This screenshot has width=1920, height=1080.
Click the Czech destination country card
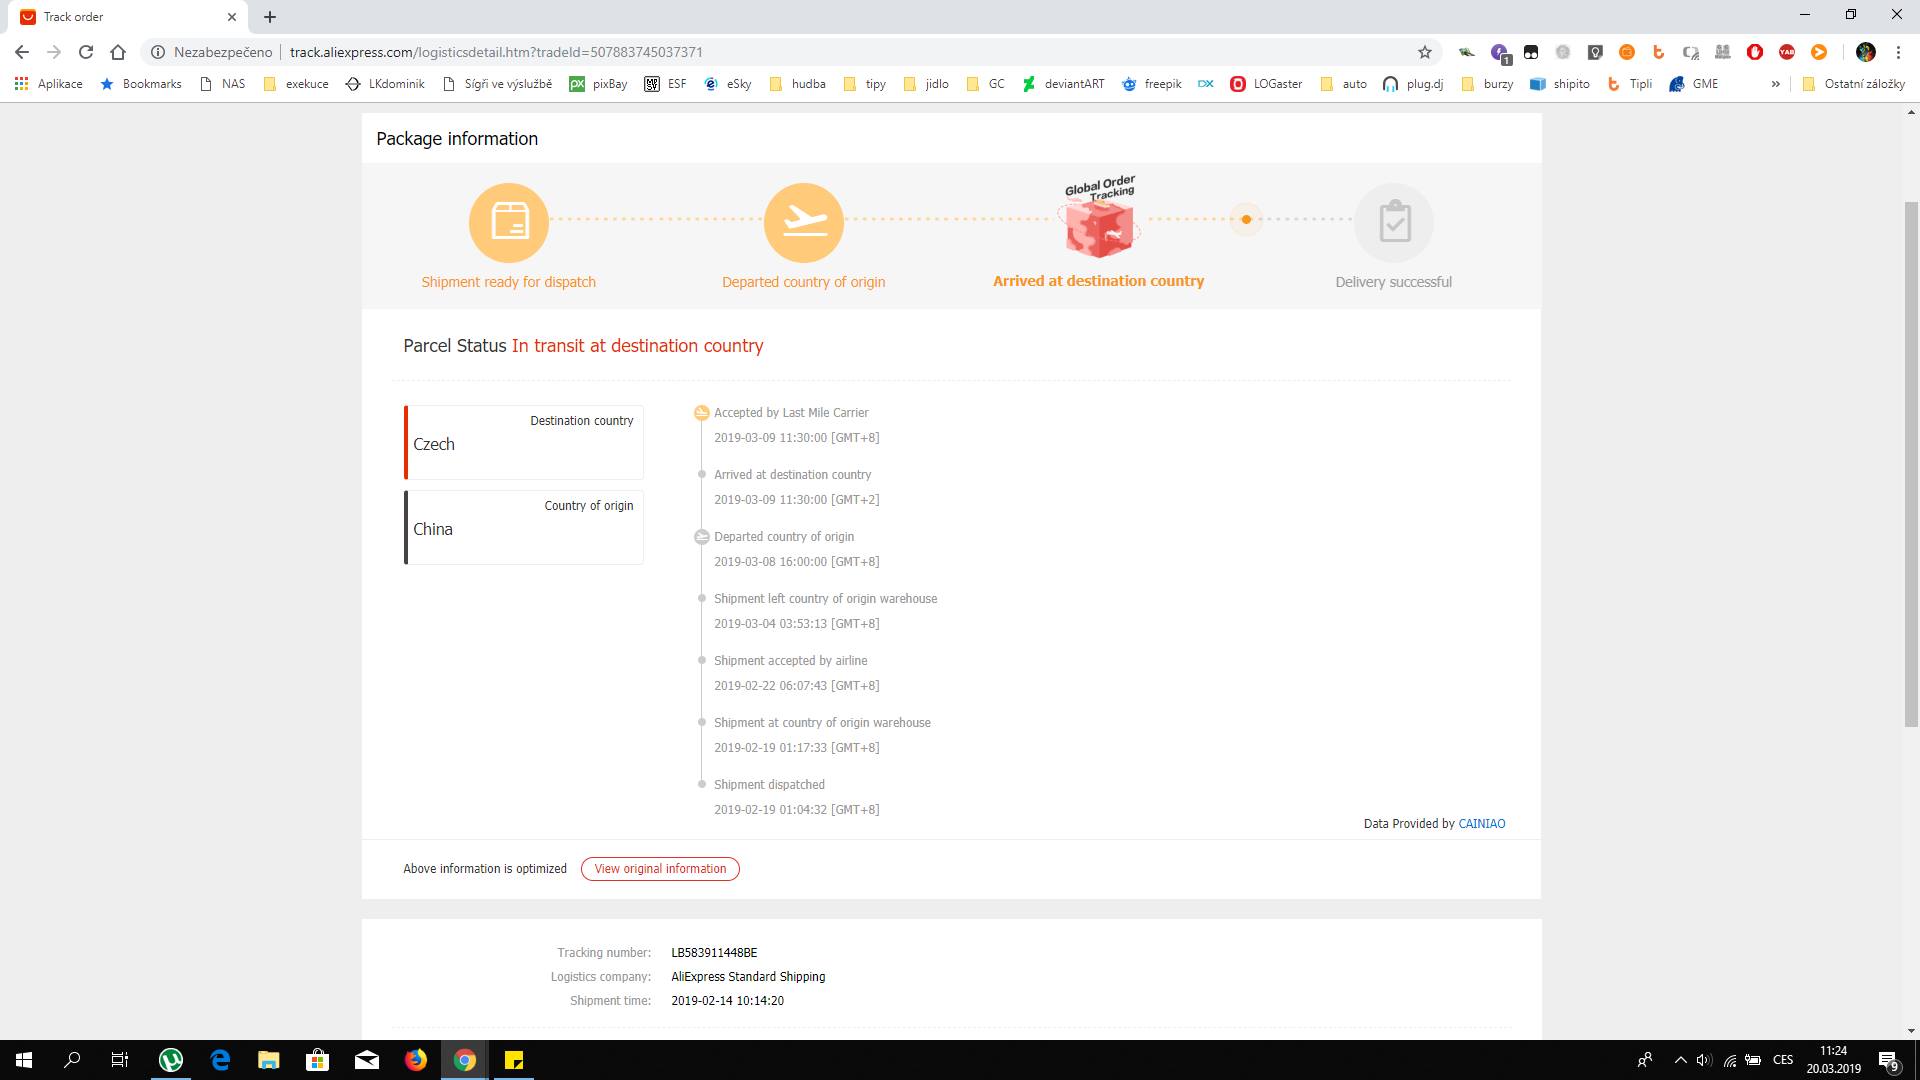click(x=523, y=443)
